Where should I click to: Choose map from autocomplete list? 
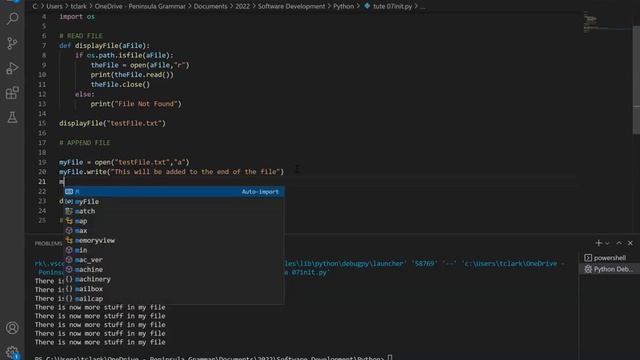174,221
